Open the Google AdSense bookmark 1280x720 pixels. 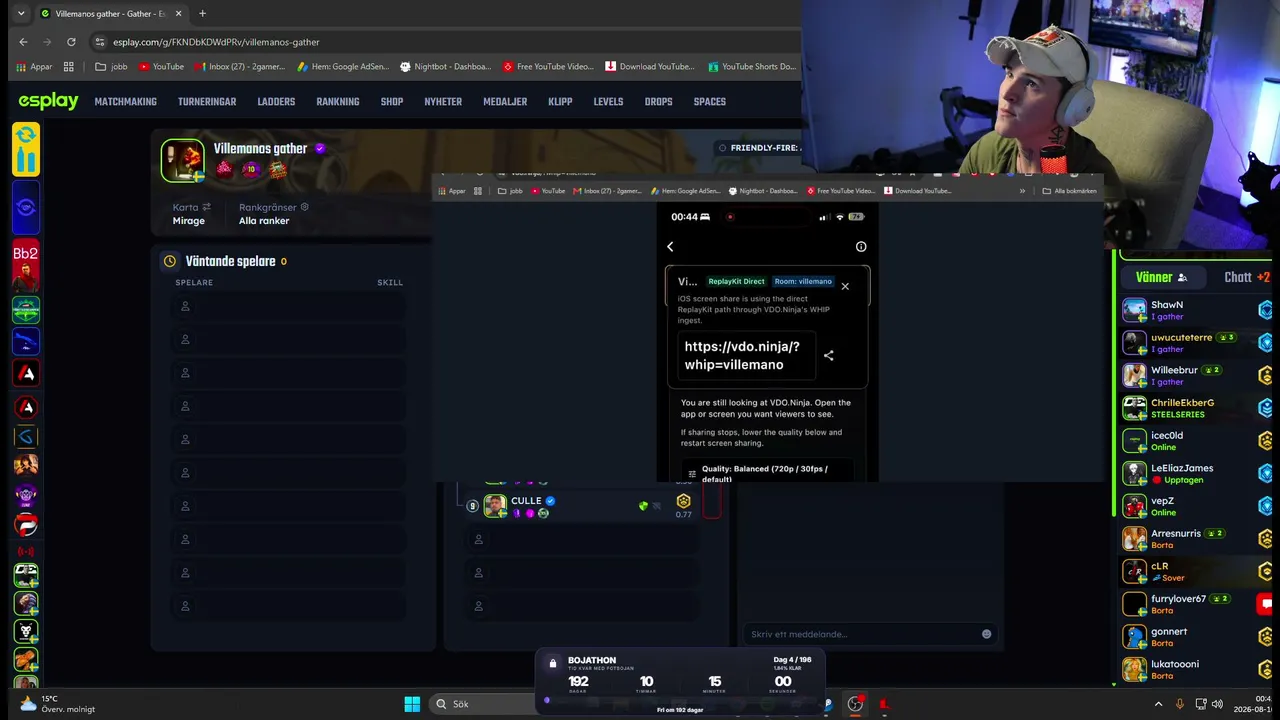tap(343, 67)
